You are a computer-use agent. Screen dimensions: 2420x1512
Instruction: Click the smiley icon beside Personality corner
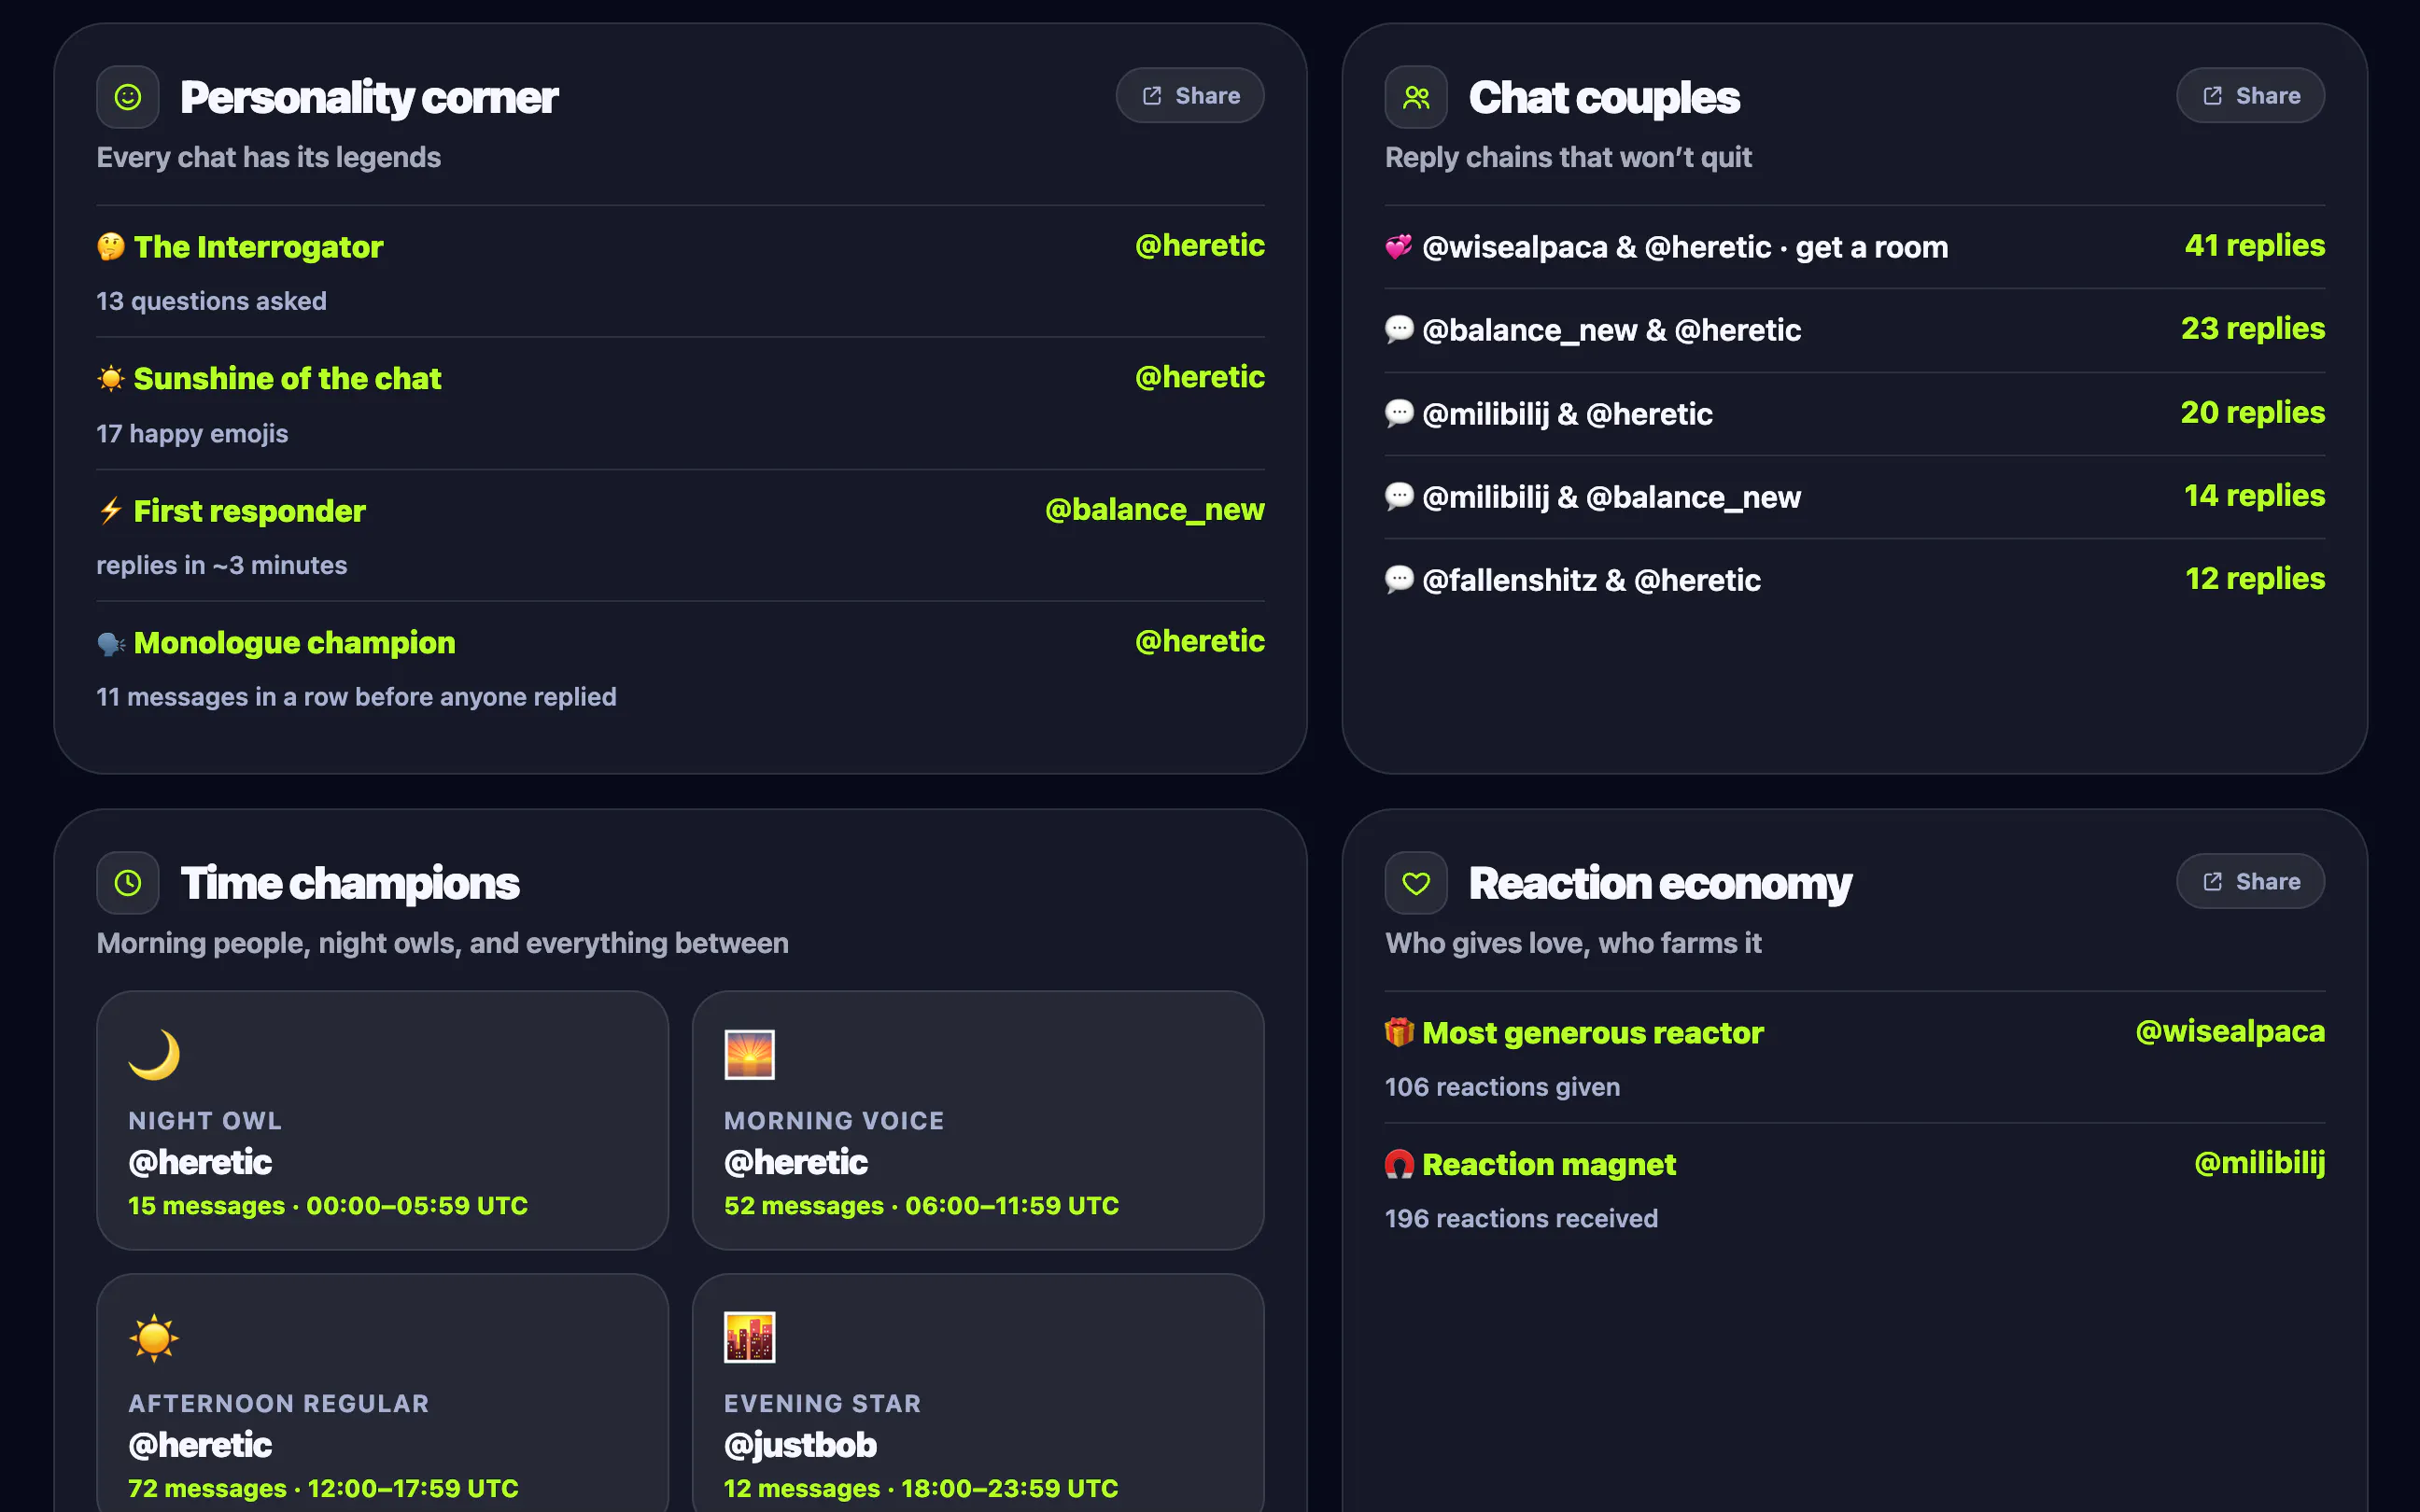click(127, 97)
